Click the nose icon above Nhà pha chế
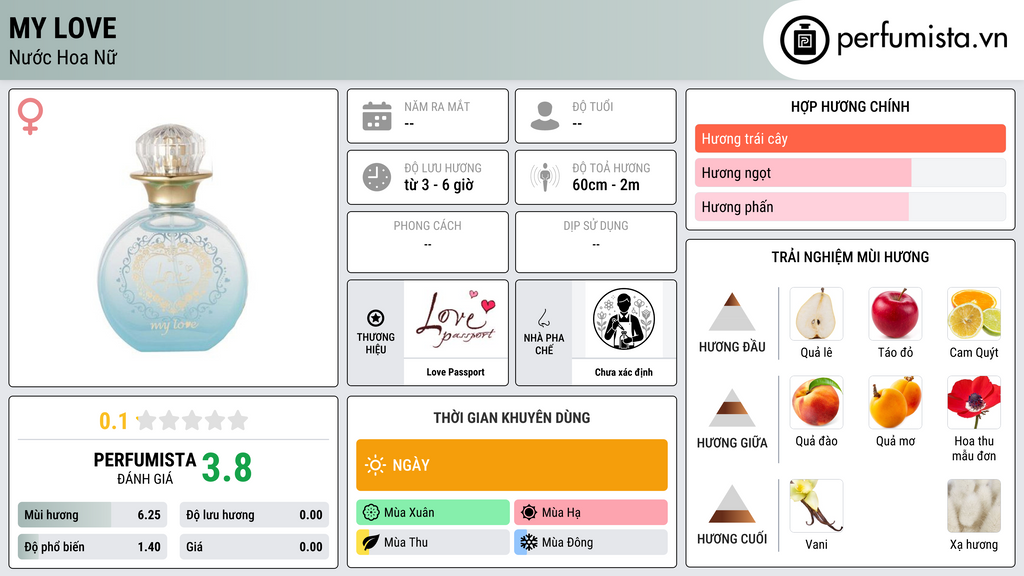Image resolution: width=1024 pixels, height=576 pixels. click(x=543, y=318)
